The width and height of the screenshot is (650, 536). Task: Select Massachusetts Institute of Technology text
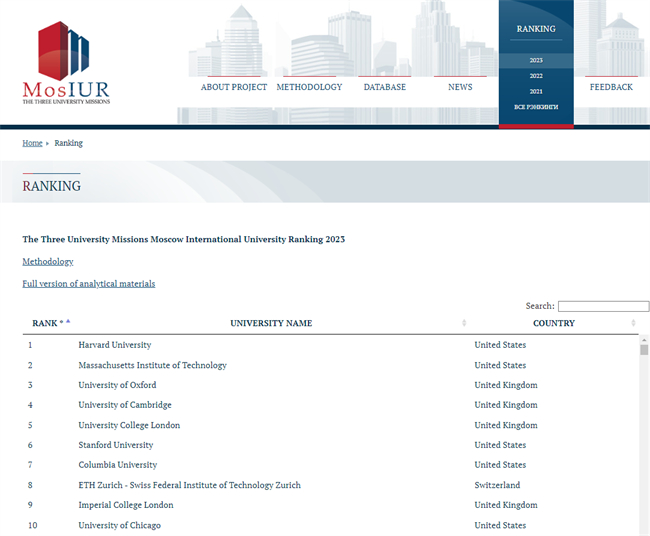click(x=153, y=365)
